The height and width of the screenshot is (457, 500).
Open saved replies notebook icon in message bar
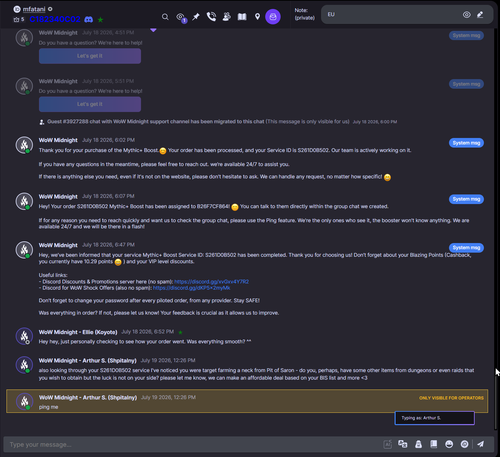(x=434, y=444)
